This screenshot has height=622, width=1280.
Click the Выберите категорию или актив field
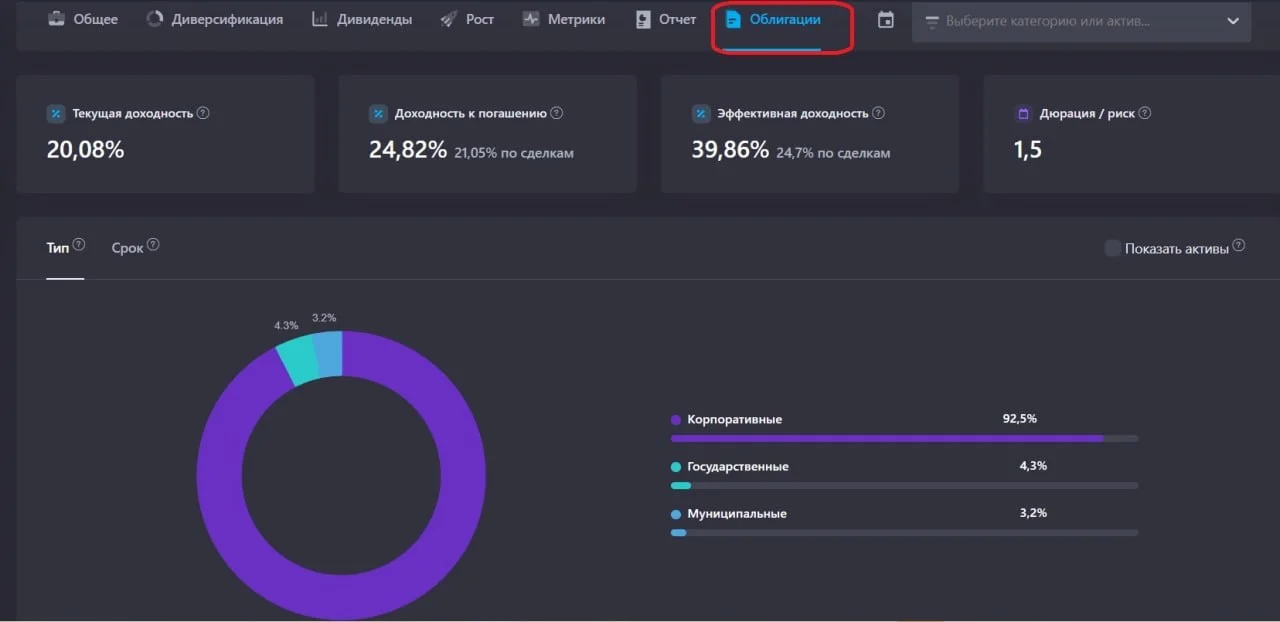tap(1081, 21)
